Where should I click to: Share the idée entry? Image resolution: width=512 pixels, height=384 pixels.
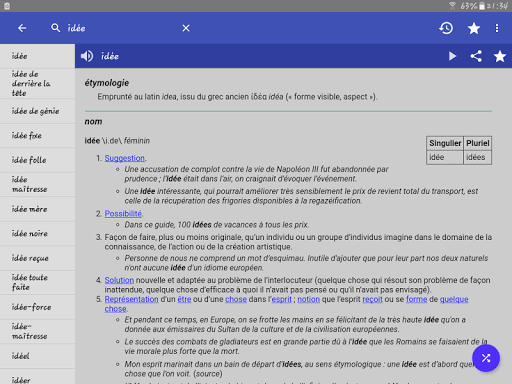click(x=476, y=56)
